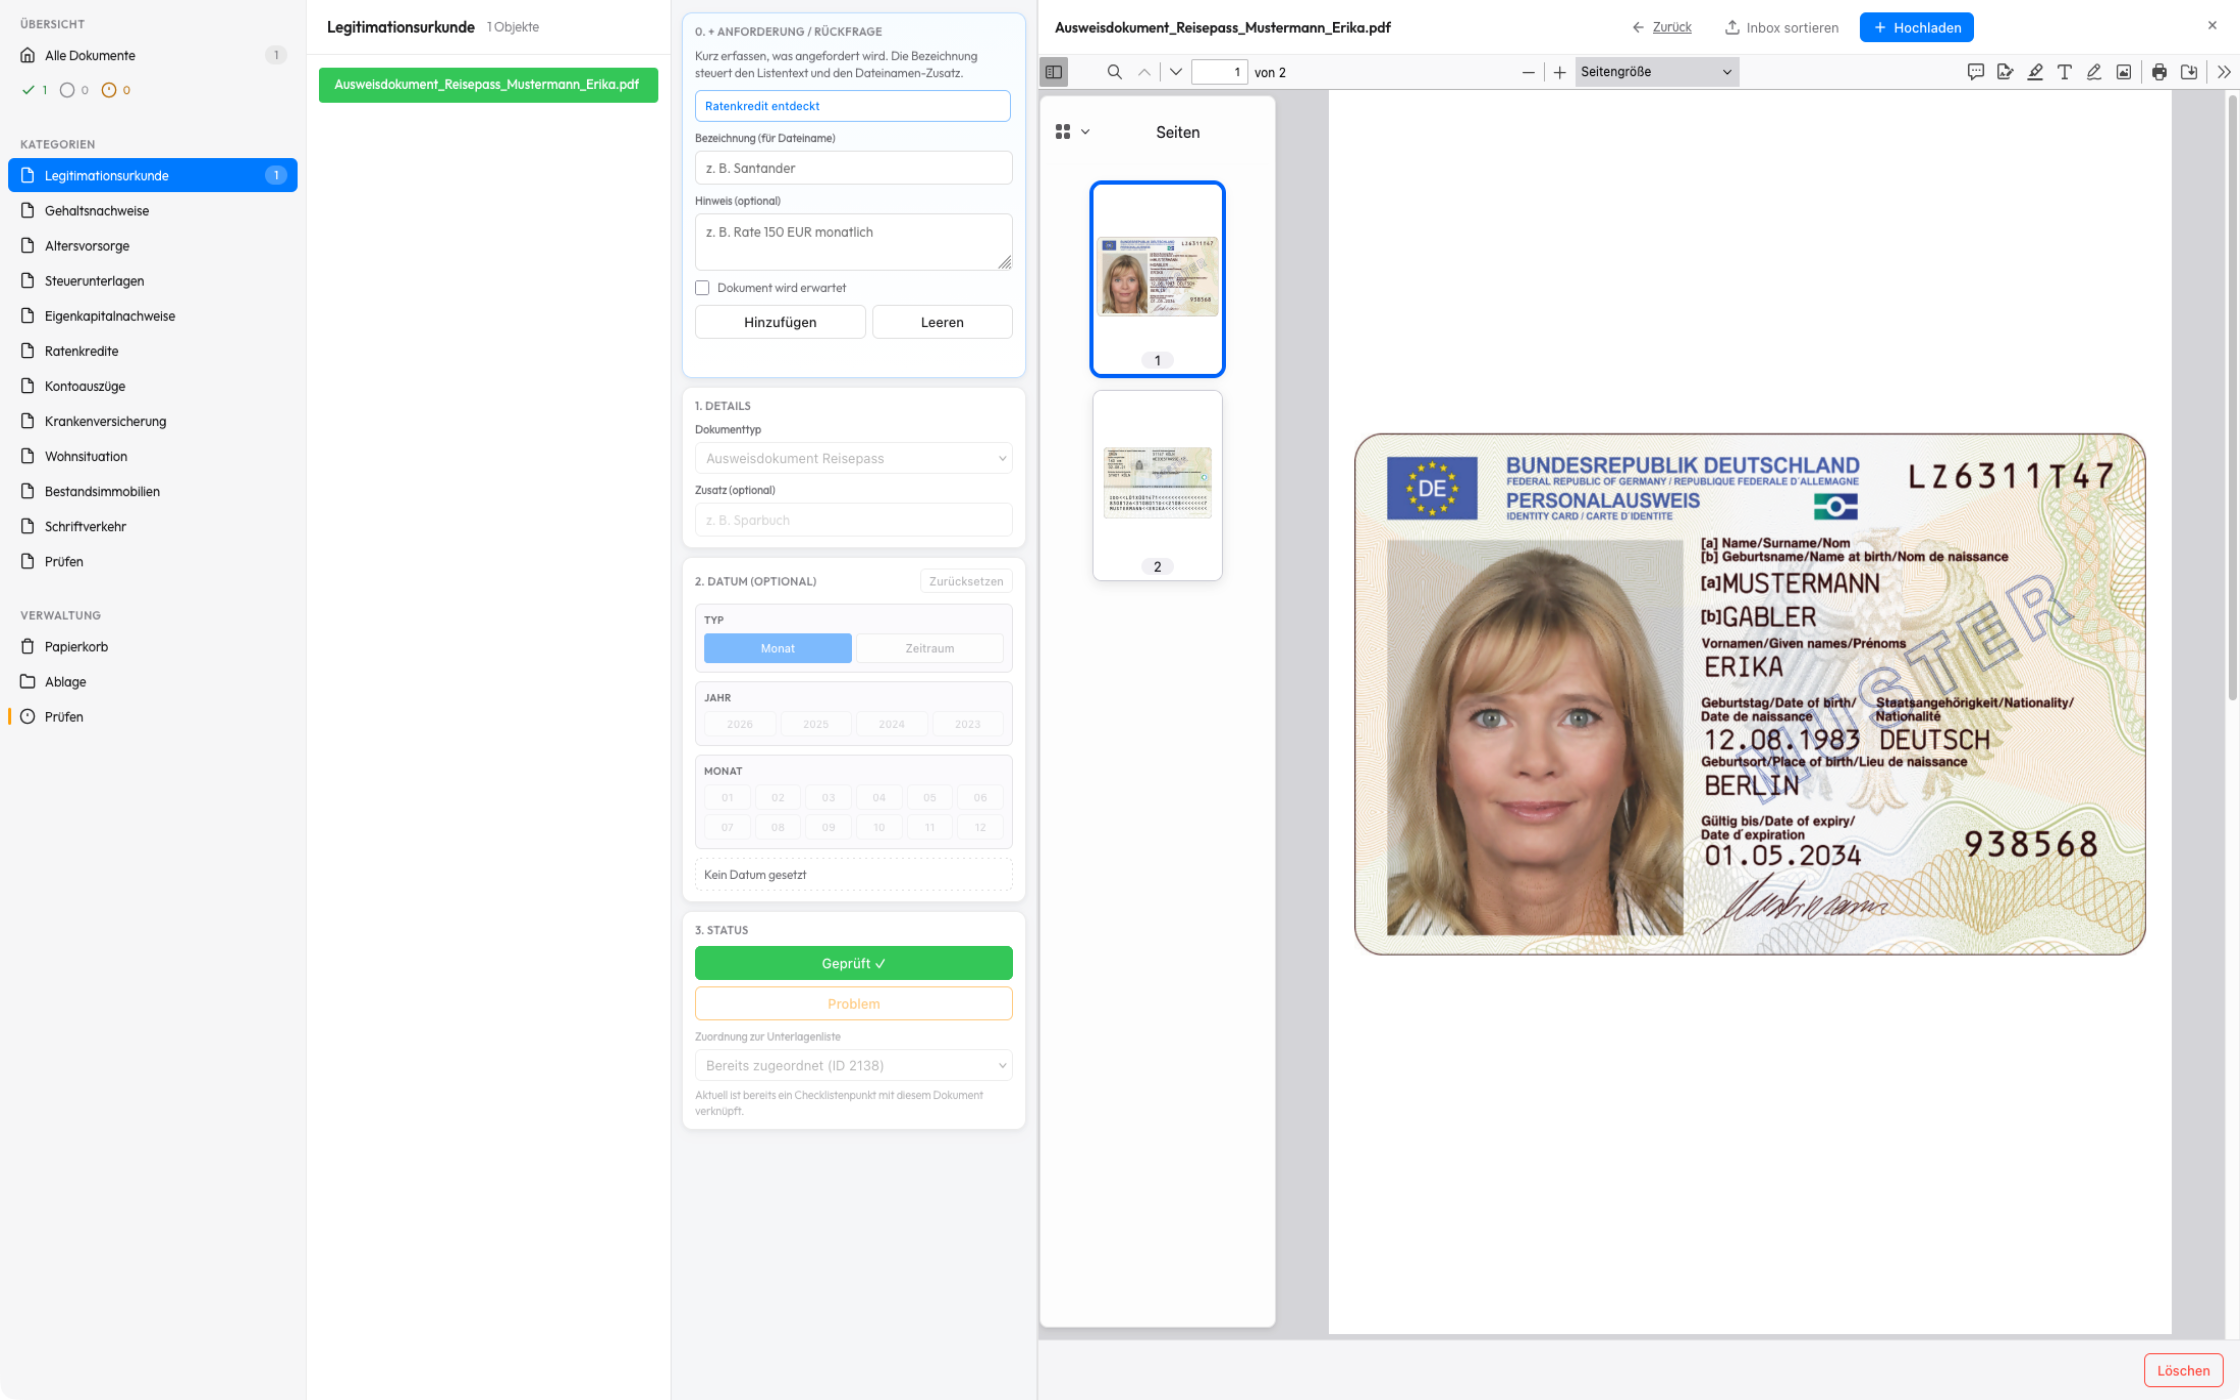Toggle the PDF sidebar panel icon
The image size is (2240, 1400).
point(1053,72)
